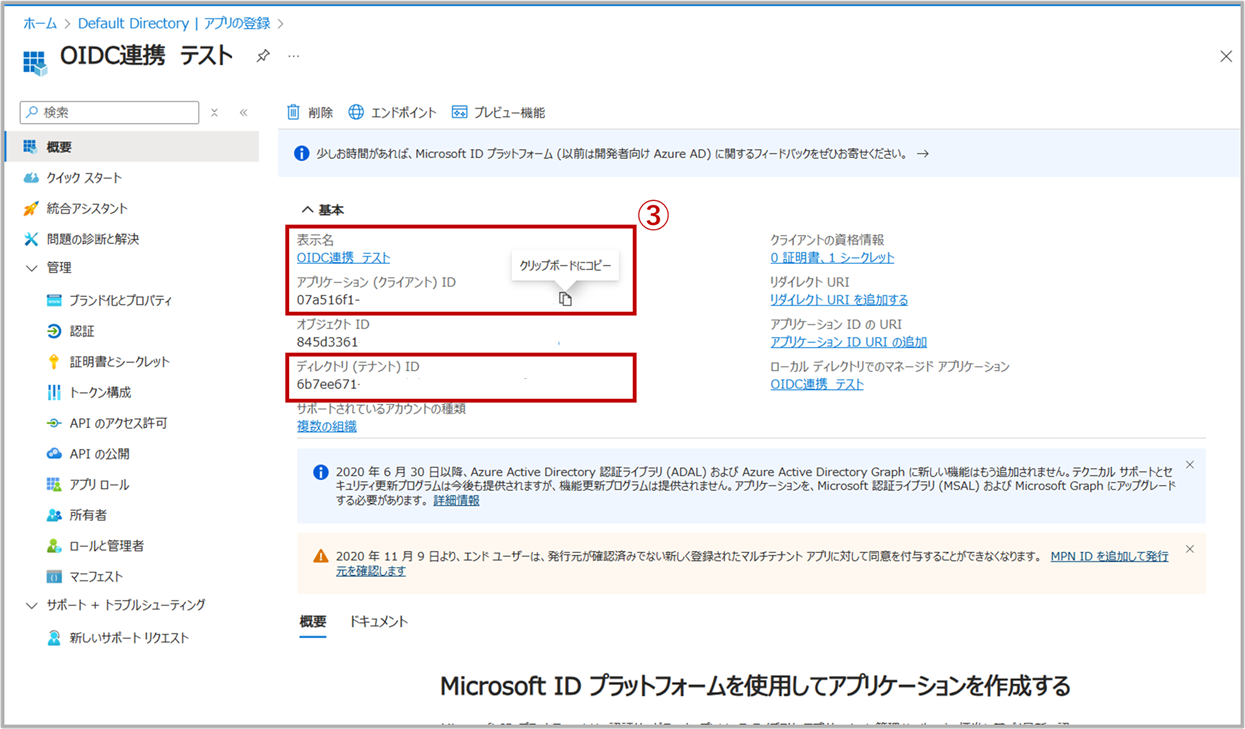Click the 統合アシスタント rocket icon
This screenshot has height=729, width=1245.
click(x=30, y=209)
